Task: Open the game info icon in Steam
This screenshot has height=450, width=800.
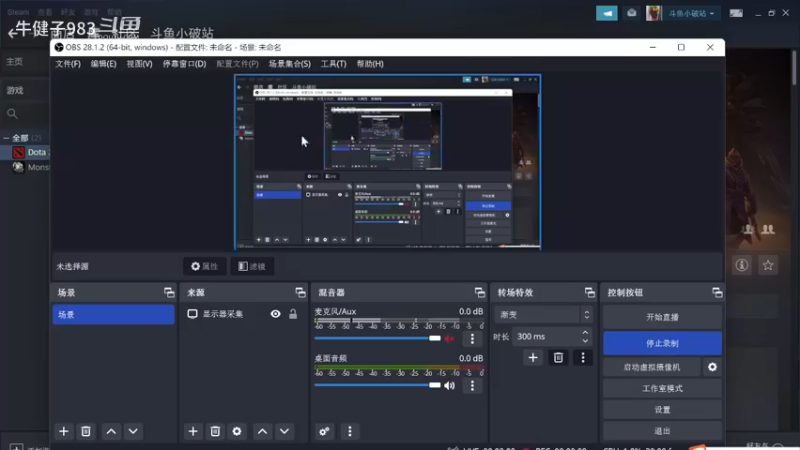Action: [x=742, y=265]
